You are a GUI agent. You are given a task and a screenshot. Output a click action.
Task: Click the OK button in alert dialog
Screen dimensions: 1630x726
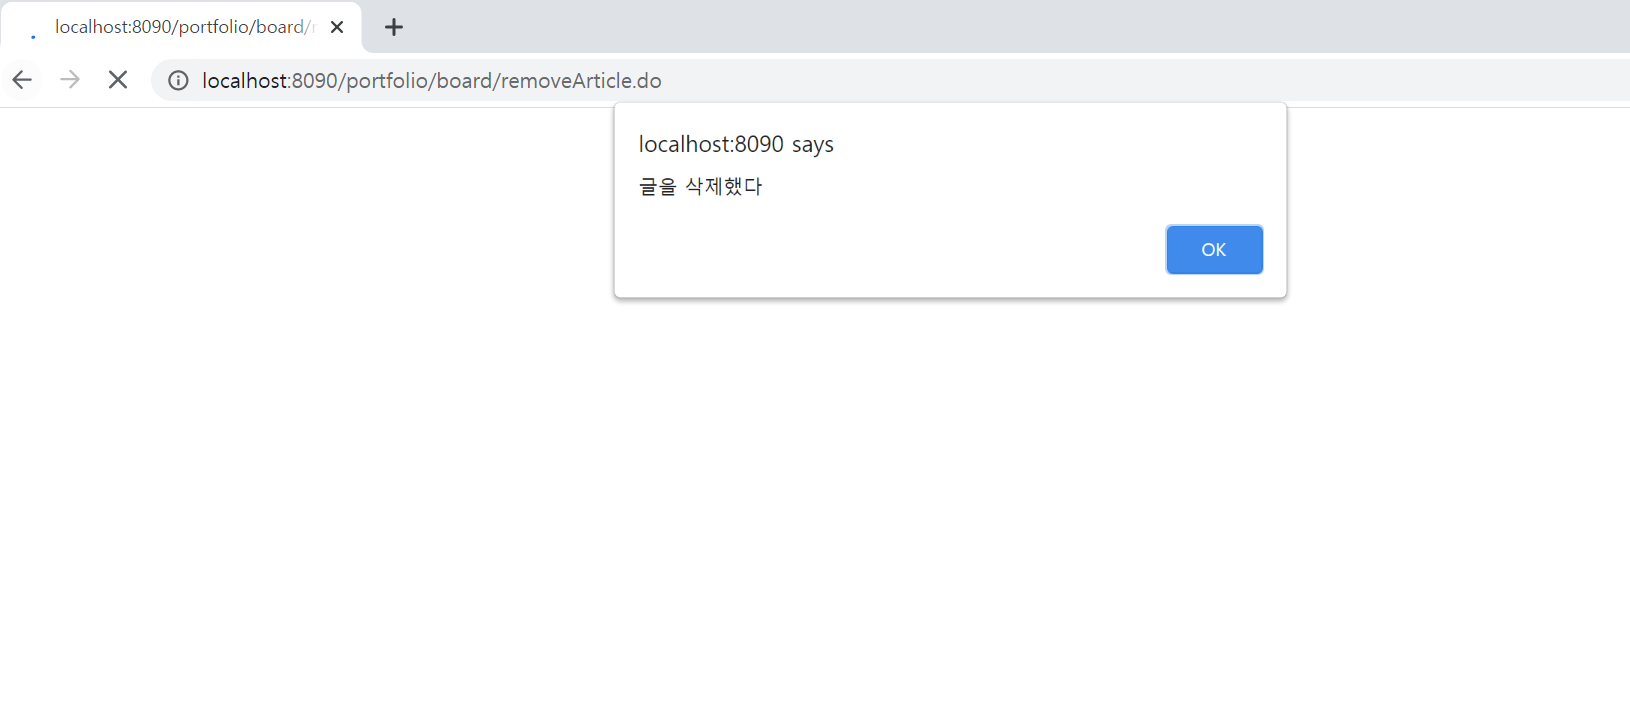coord(1214,250)
